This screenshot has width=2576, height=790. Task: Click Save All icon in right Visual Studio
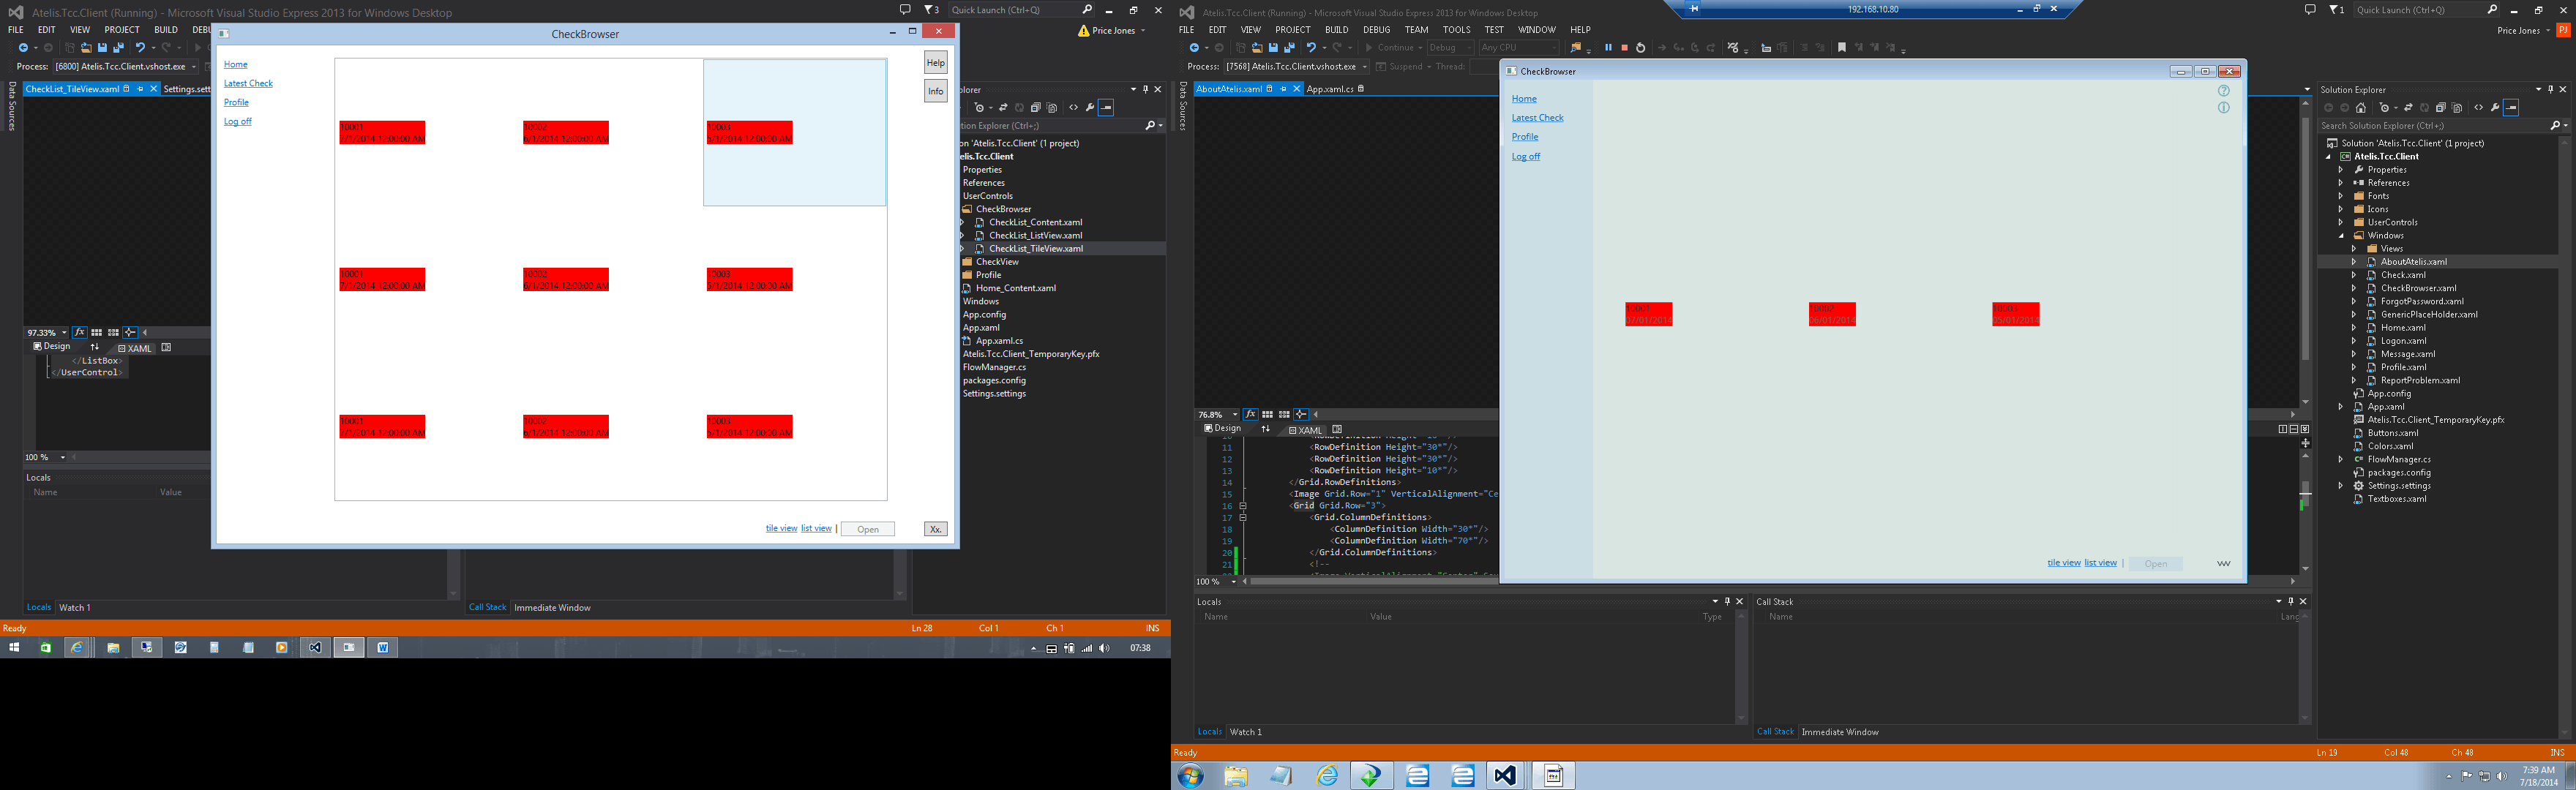pyautogui.click(x=1289, y=48)
